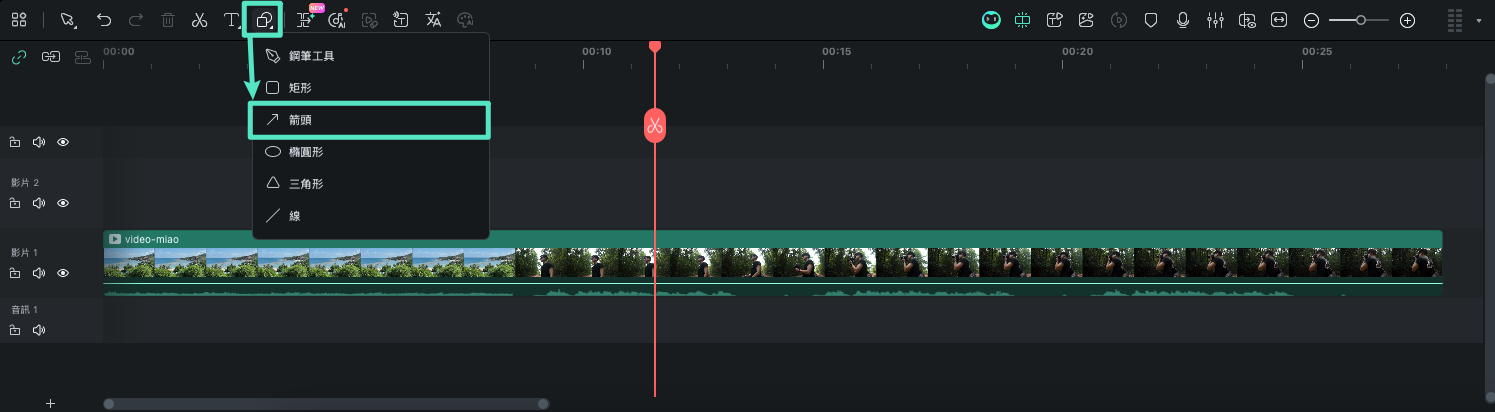1495x412 pixels.
Task: Hide the 影片 1 track with eye icon
Action: 63,273
